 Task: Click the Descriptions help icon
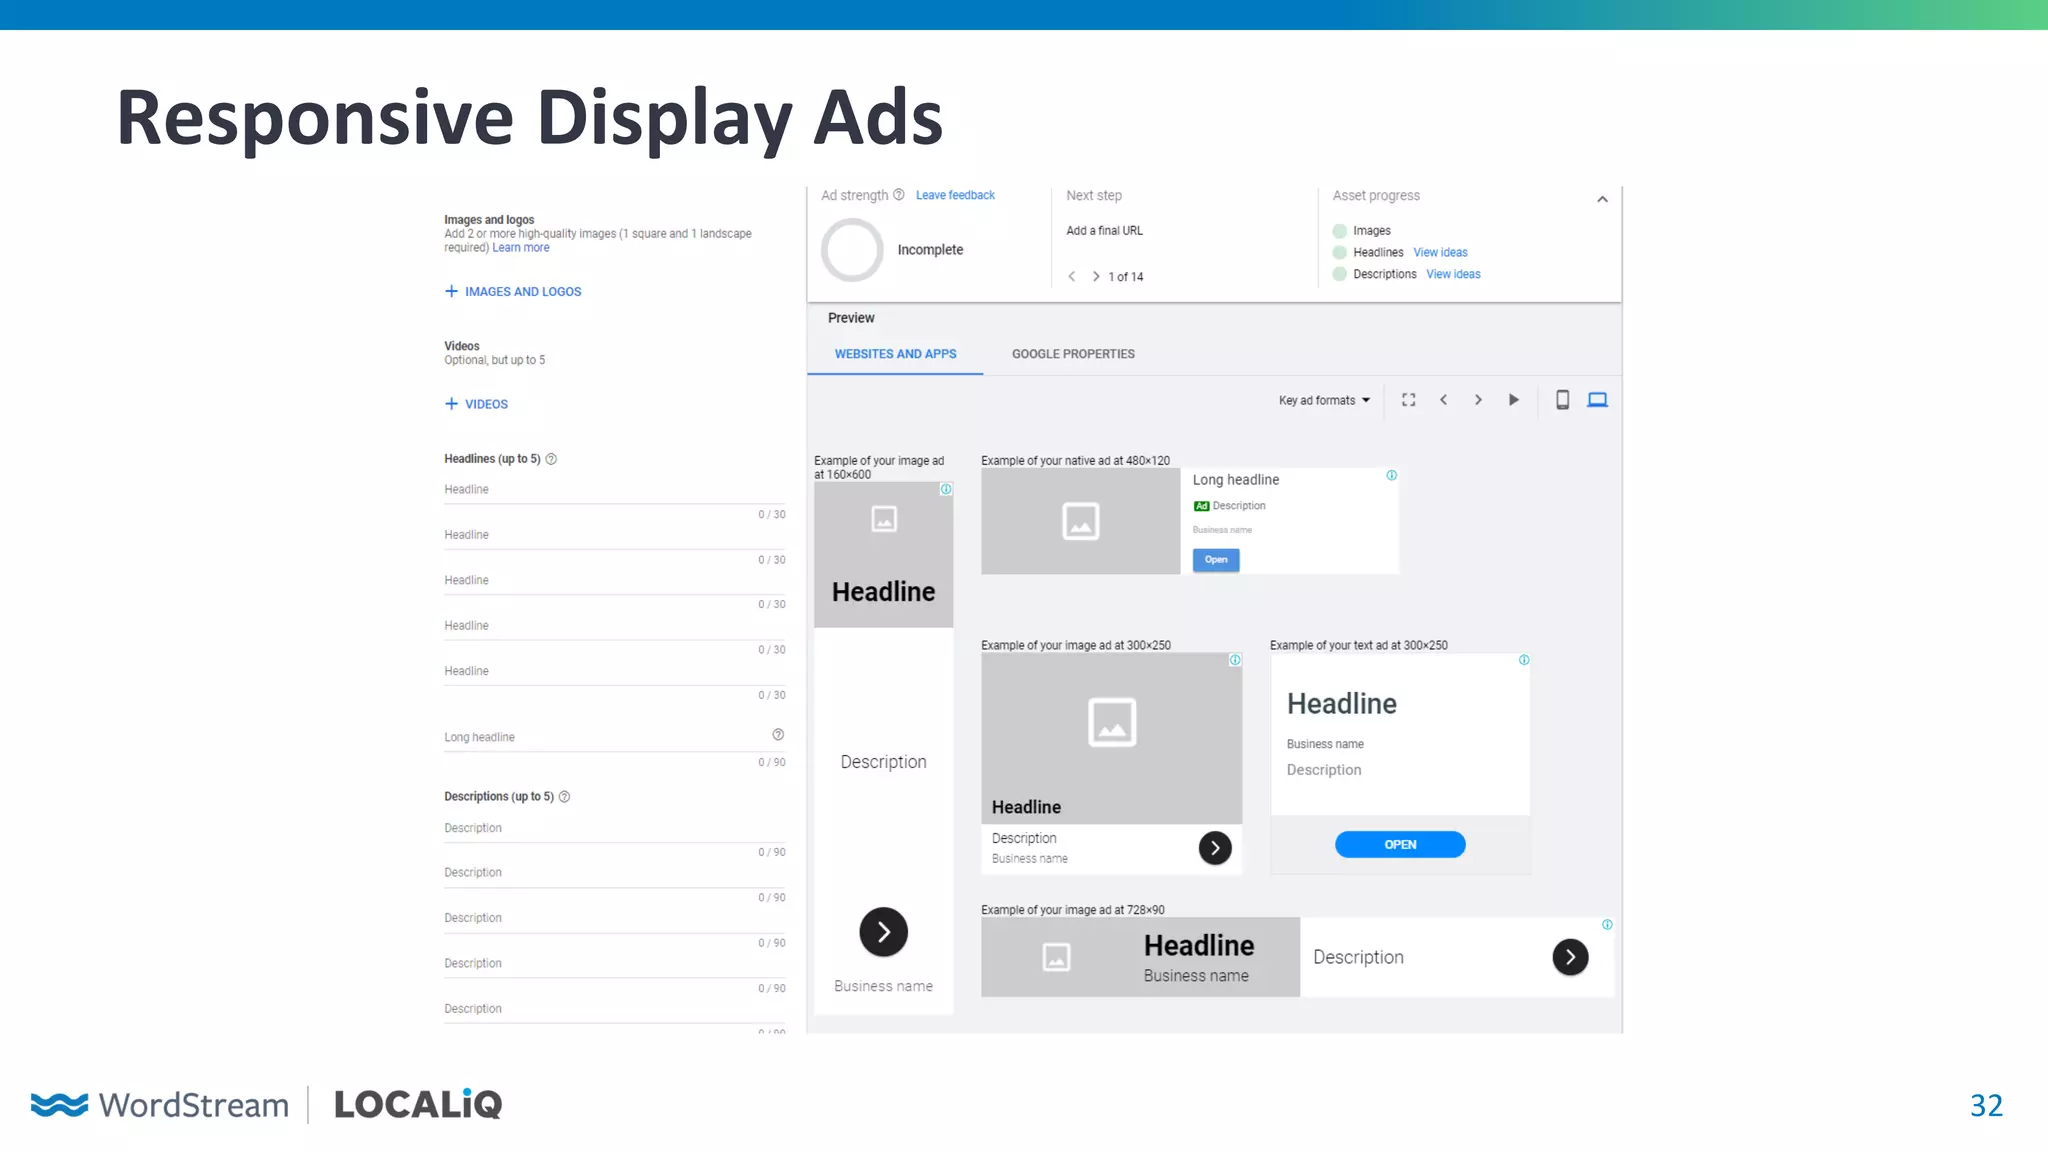click(x=564, y=797)
